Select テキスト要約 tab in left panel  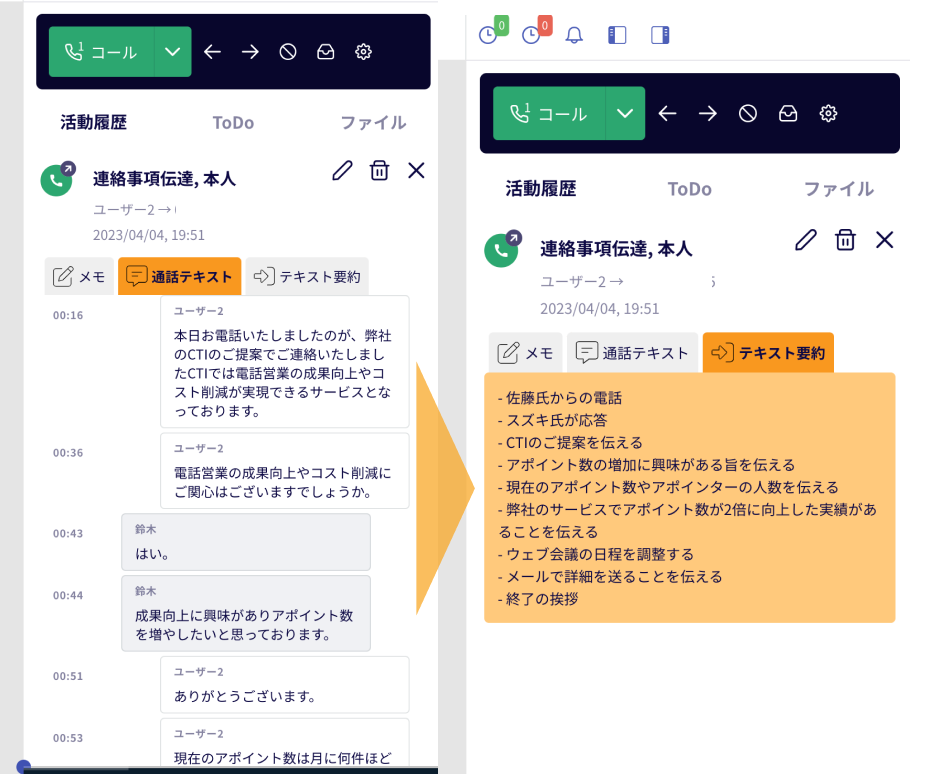[x=307, y=276]
